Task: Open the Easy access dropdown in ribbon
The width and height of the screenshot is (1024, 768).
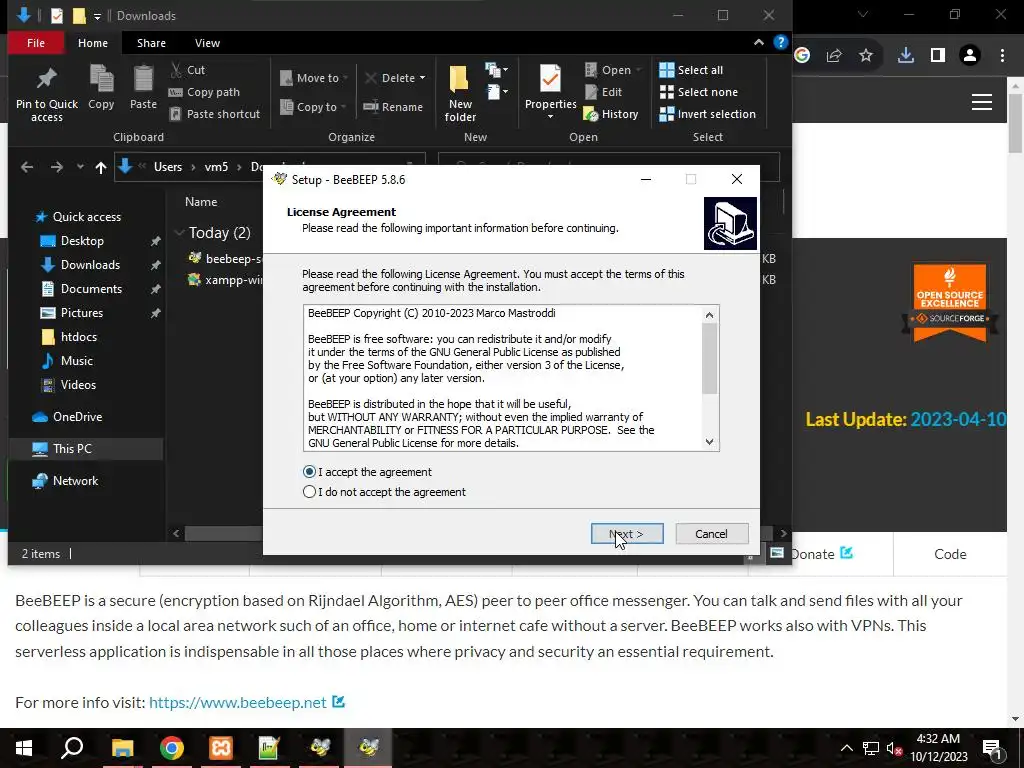Action: pos(496,91)
